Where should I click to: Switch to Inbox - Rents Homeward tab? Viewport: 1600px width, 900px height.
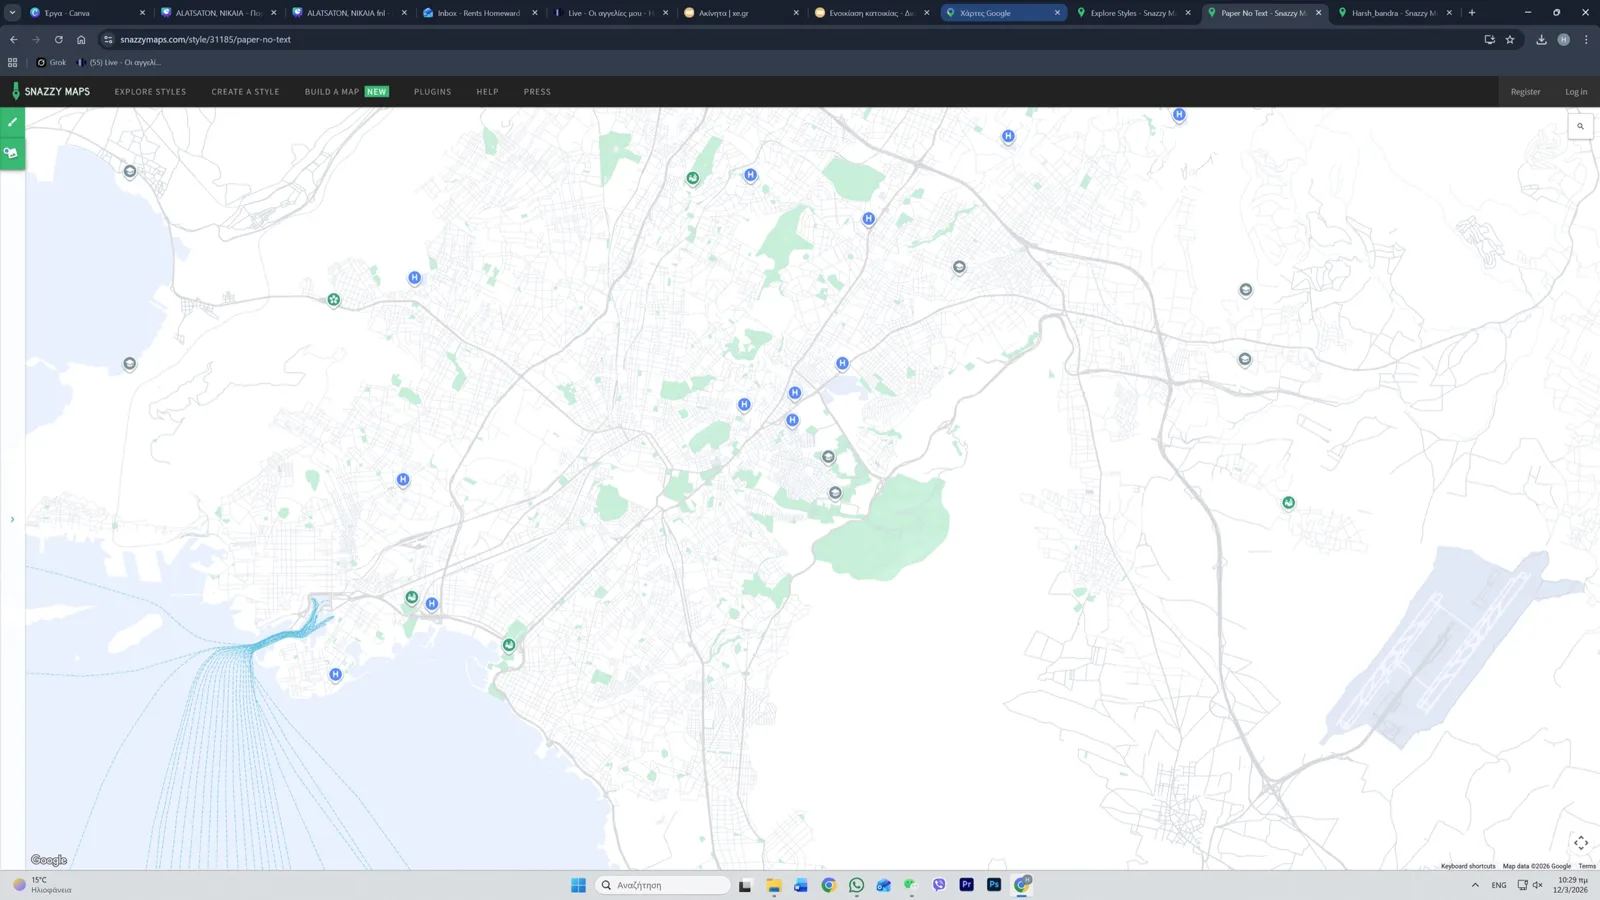[x=480, y=13]
